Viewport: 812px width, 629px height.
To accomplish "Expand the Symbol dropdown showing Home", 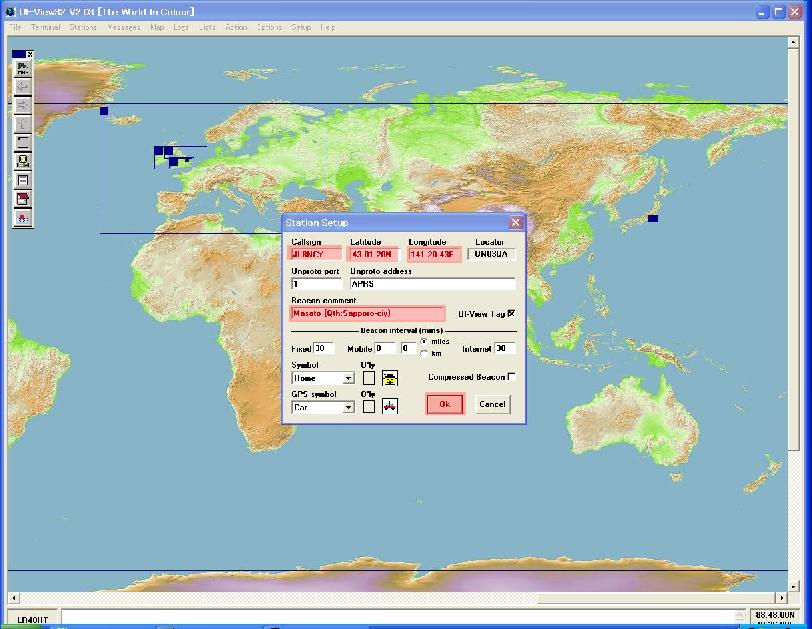I will 348,379.
